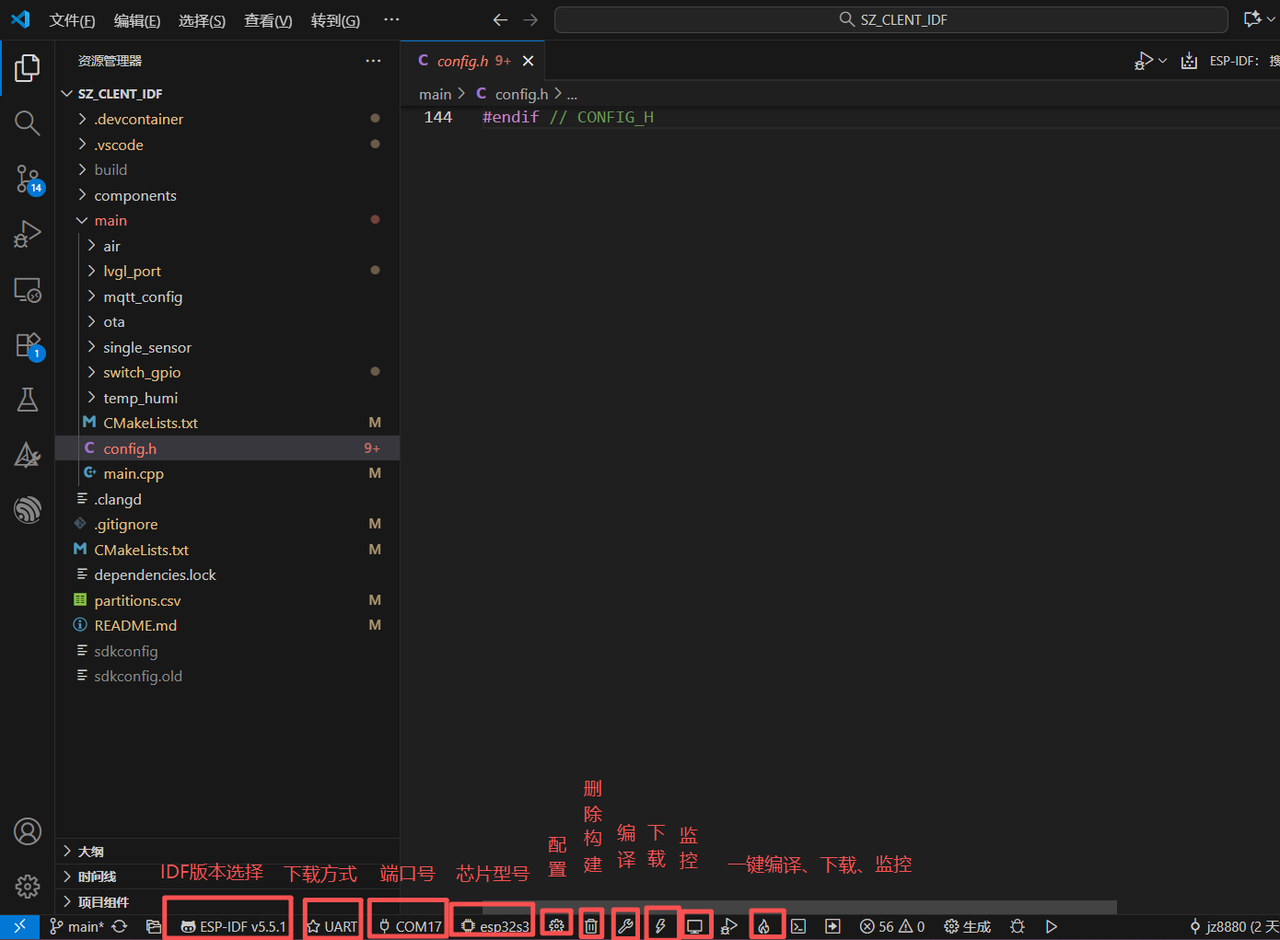
Task: Select the esp32s3 chip target in status bar
Action: 495,926
